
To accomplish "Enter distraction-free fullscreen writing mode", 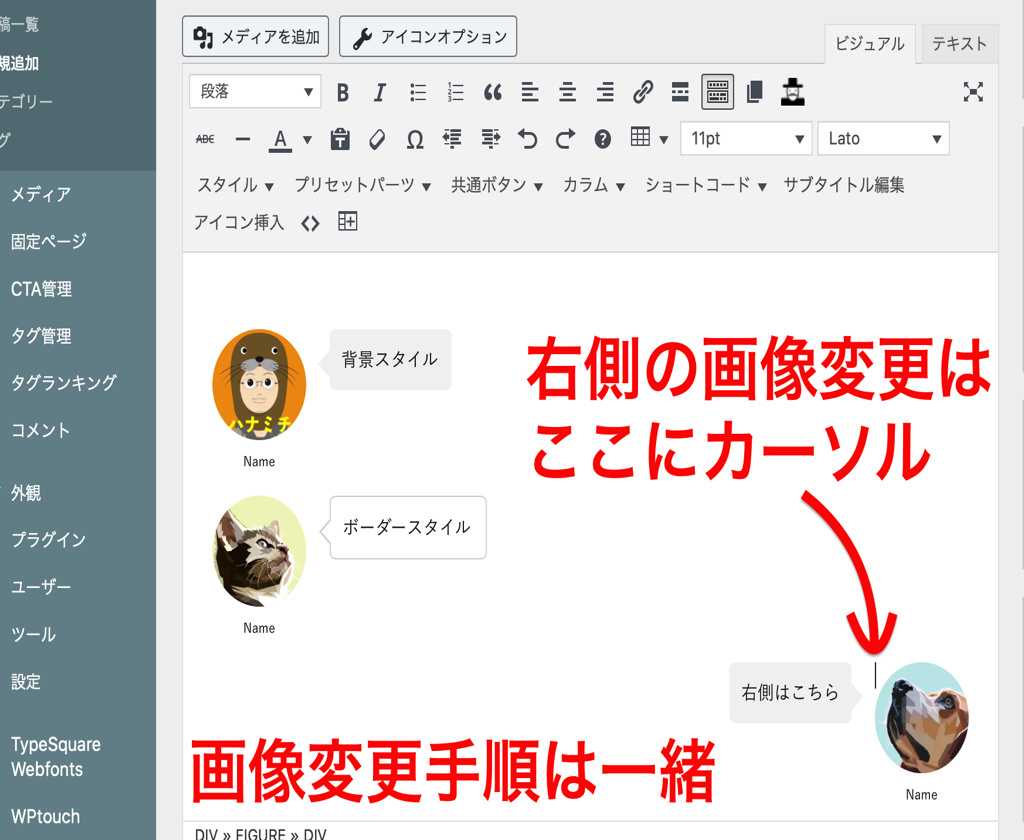I will (x=973, y=93).
